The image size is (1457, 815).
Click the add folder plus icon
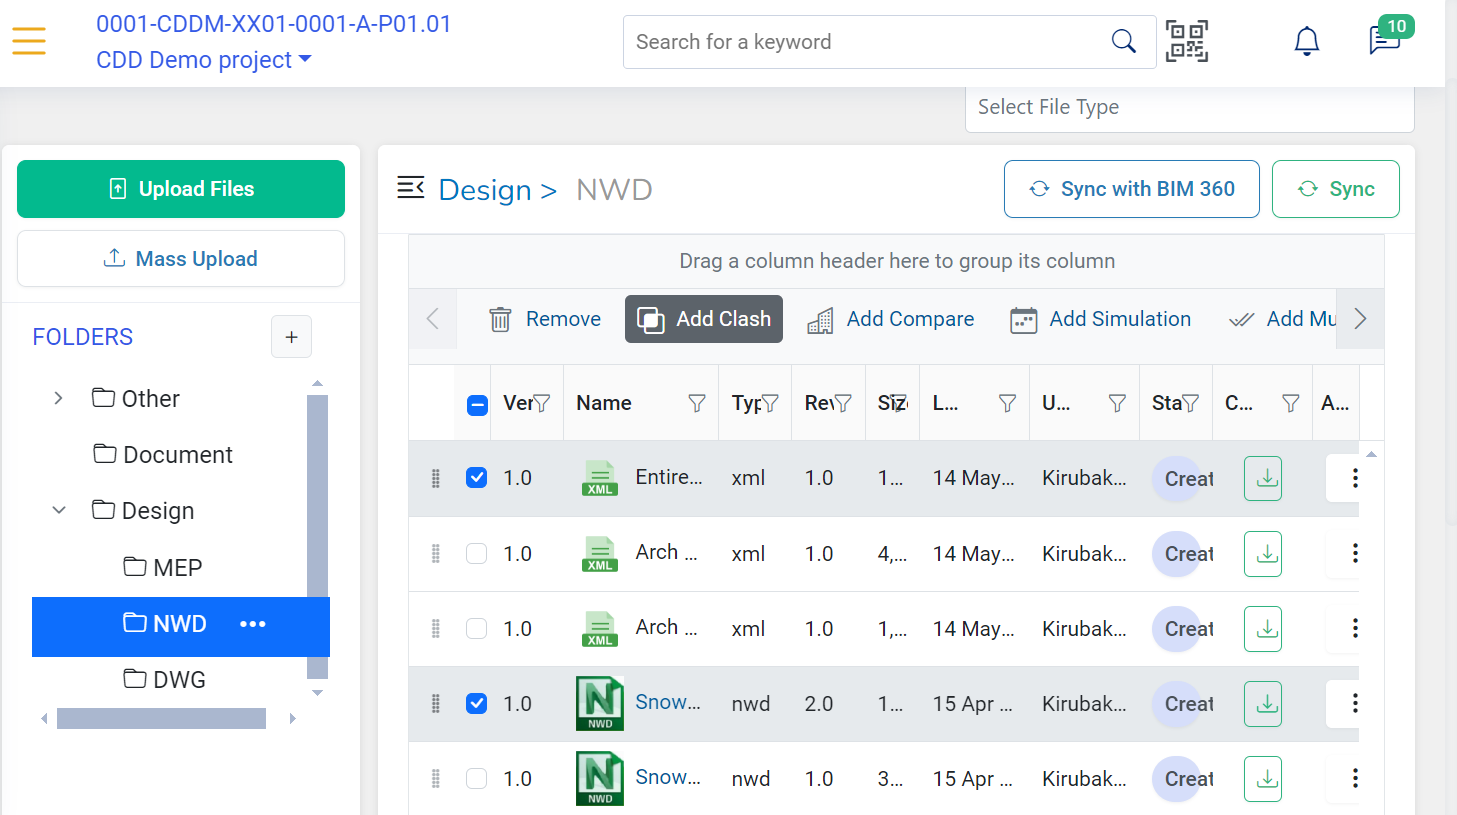(291, 337)
